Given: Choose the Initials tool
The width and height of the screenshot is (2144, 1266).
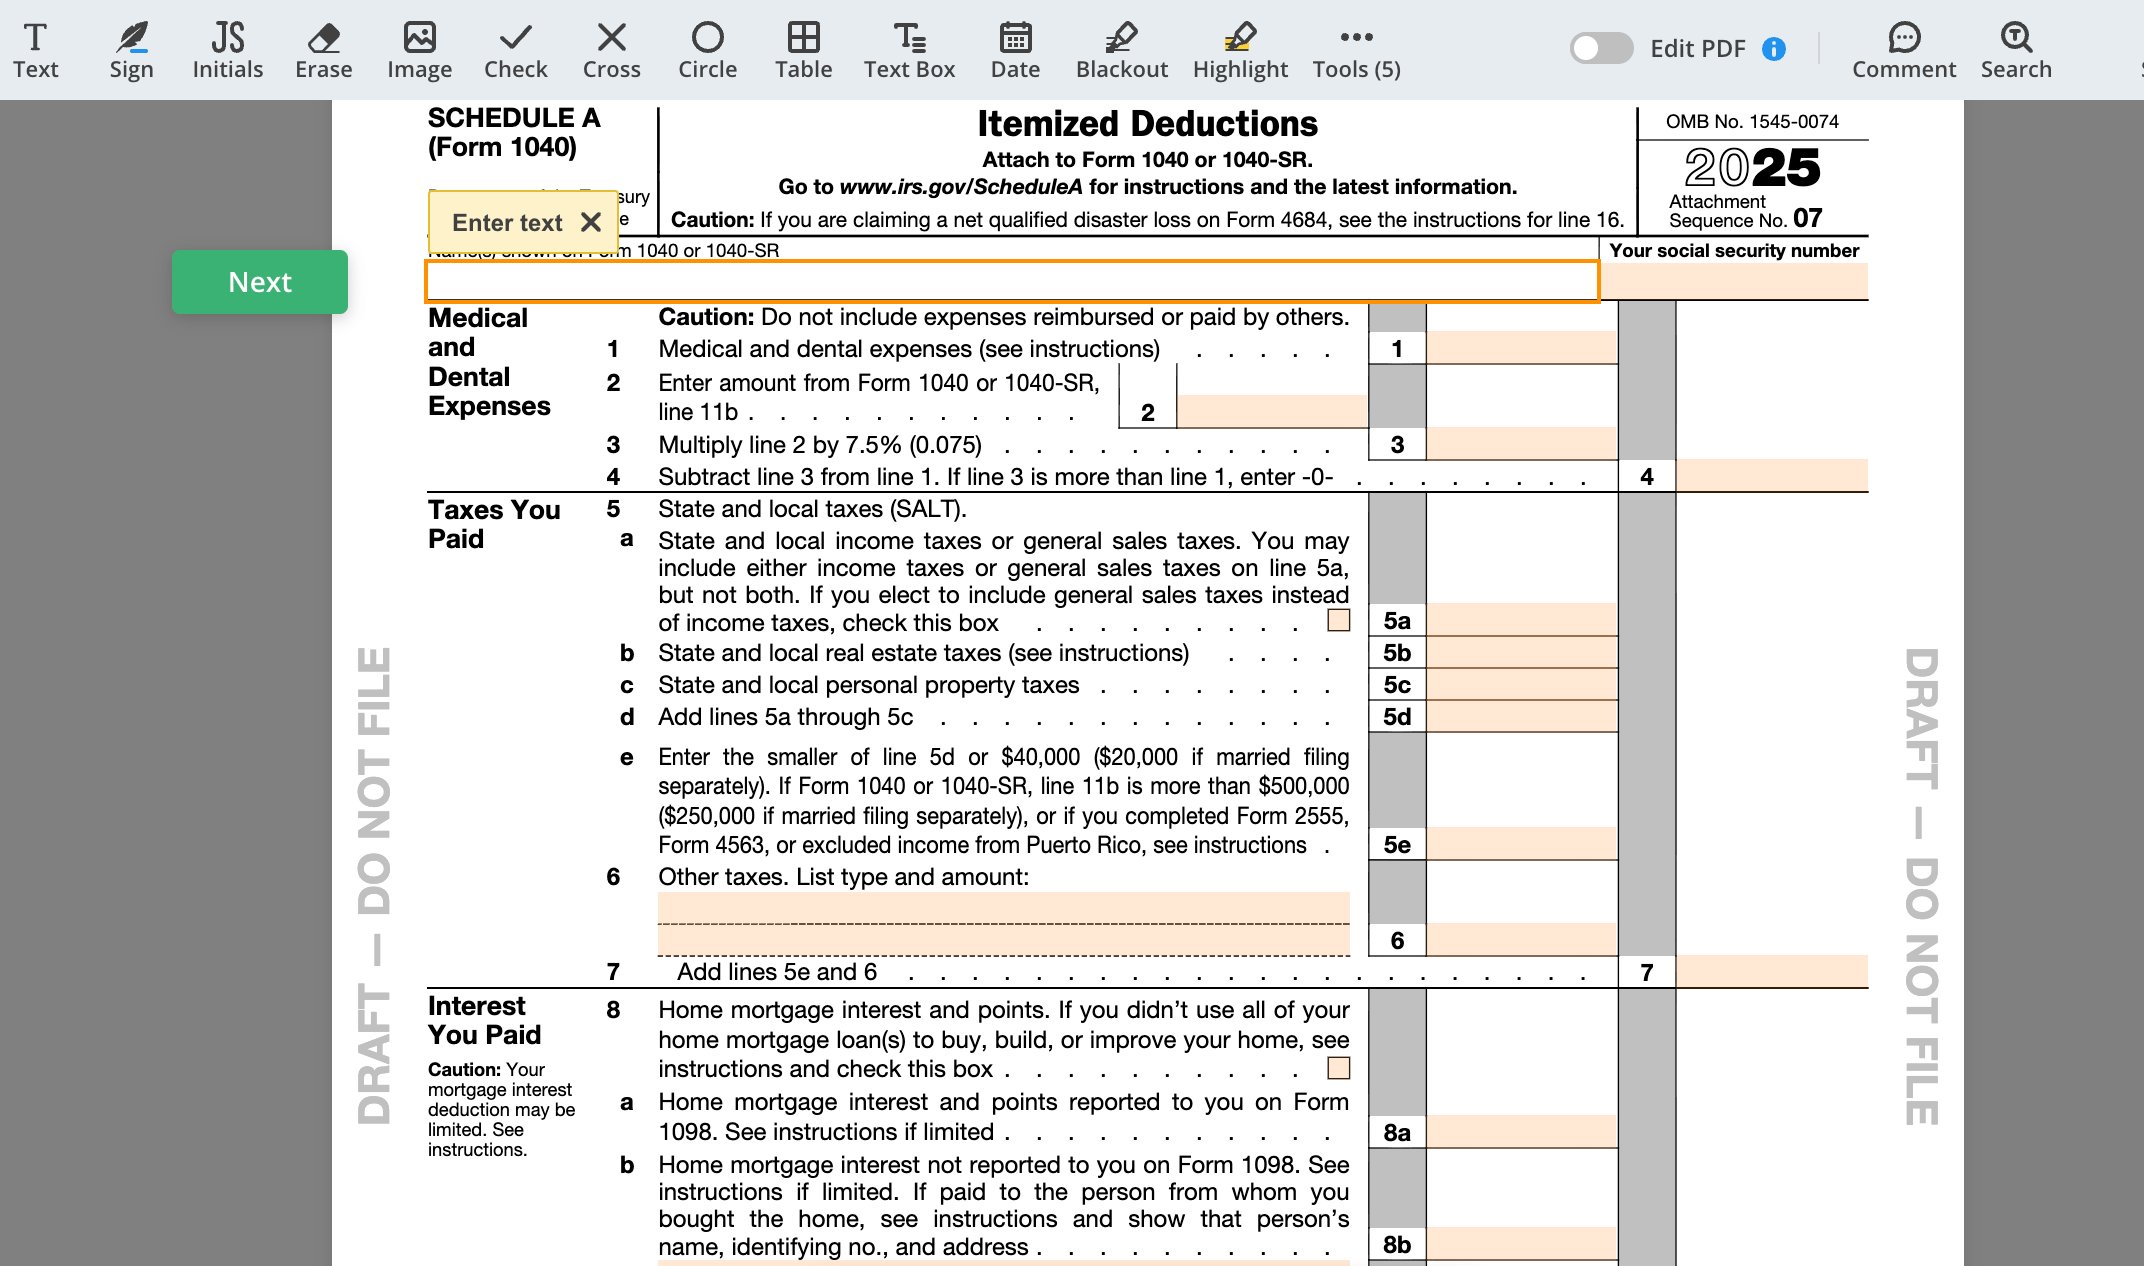Looking at the screenshot, I should click(228, 50).
